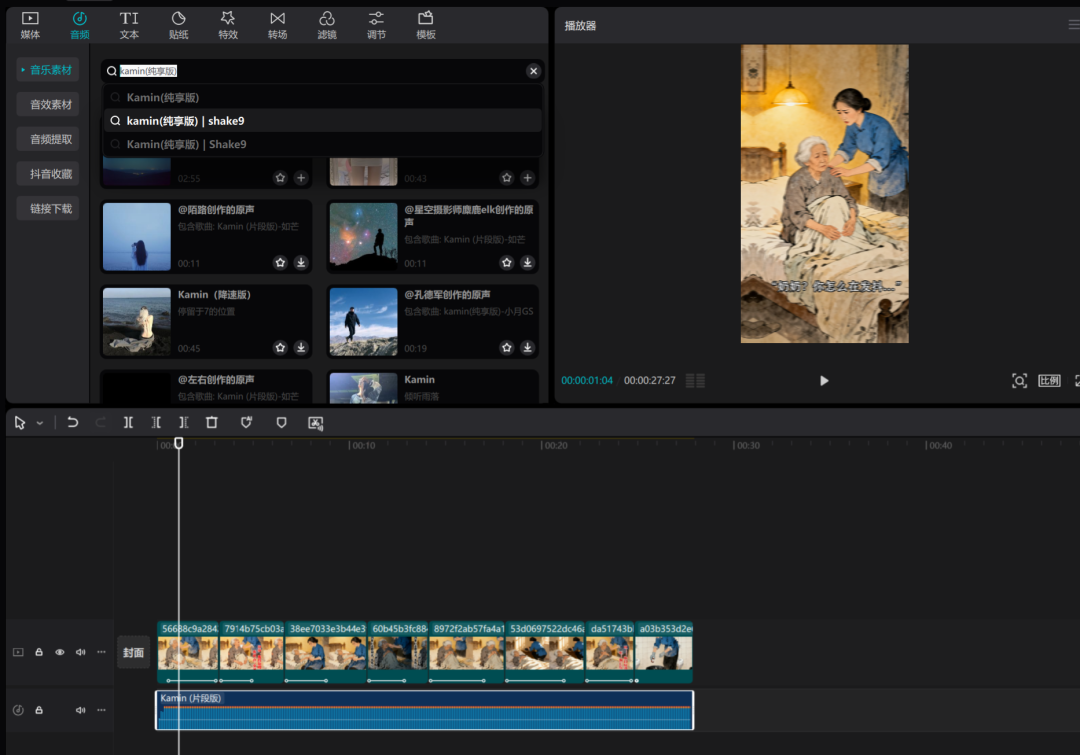Download the @孔德军创作的原声 track

point(528,347)
